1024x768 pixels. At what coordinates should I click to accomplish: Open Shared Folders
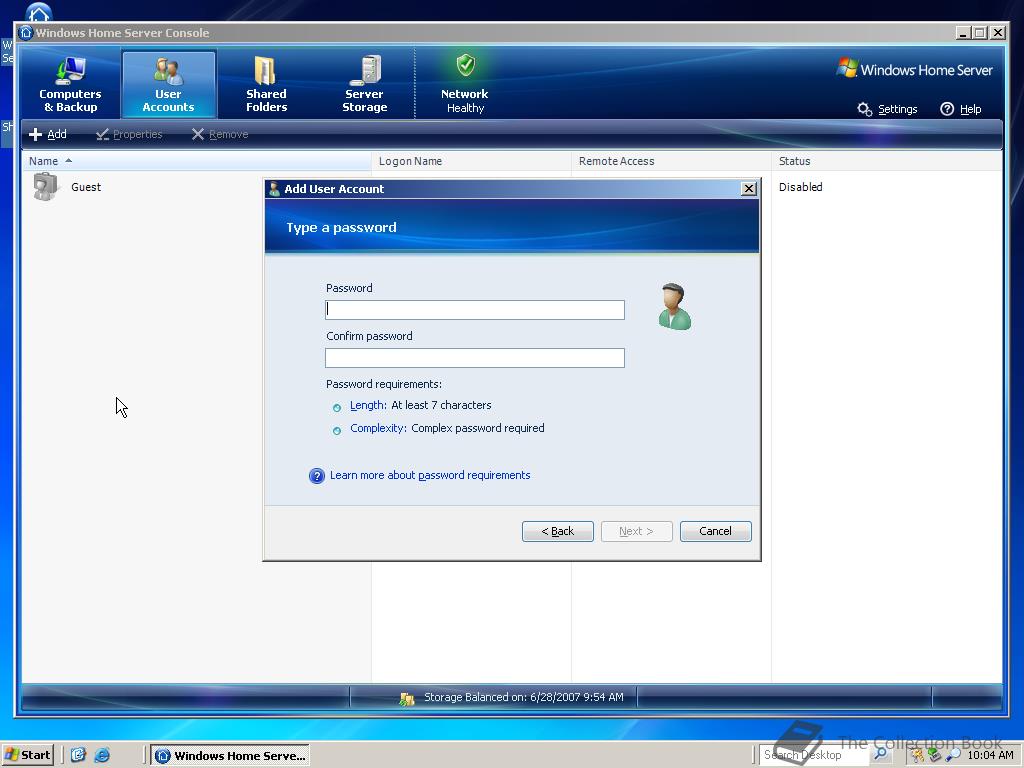coord(265,83)
